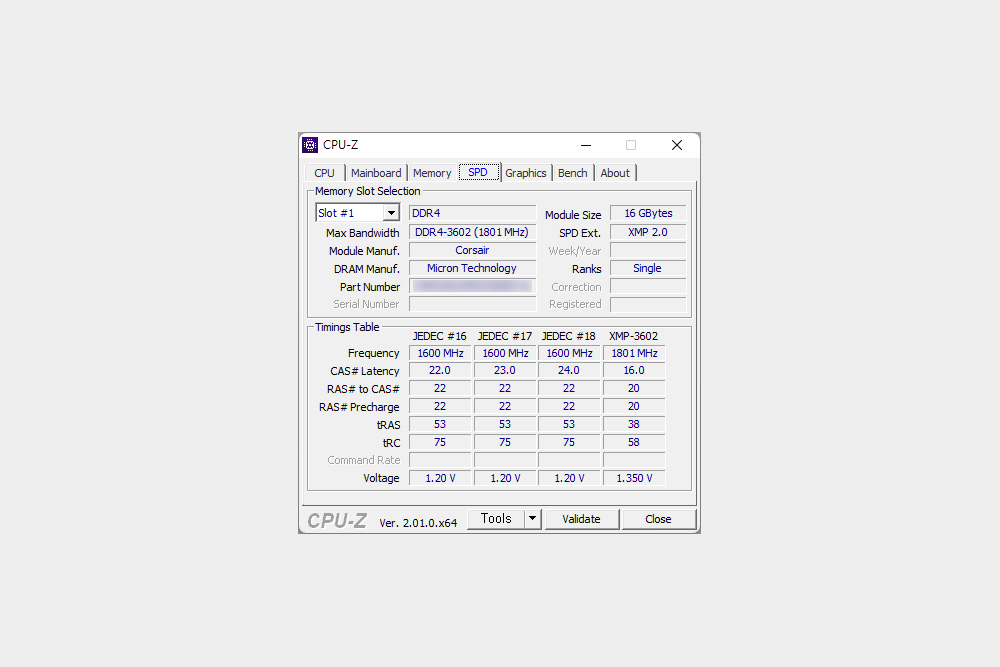The image size is (1000, 667).
Task: Go to the About tab
Action: click(x=615, y=173)
